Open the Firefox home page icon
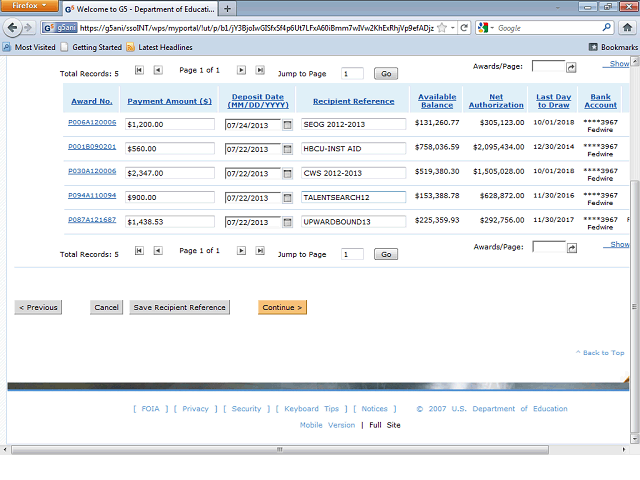Viewport: 640px width, 480px height. pyautogui.click(x=627, y=28)
